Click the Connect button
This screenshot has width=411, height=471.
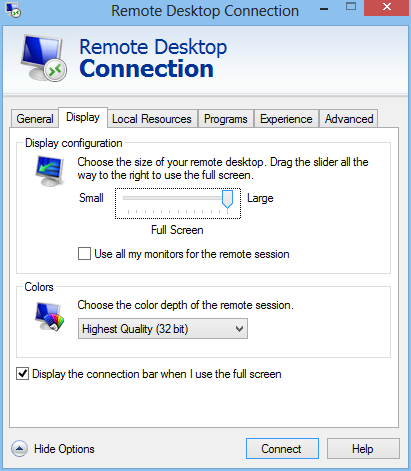point(282,449)
